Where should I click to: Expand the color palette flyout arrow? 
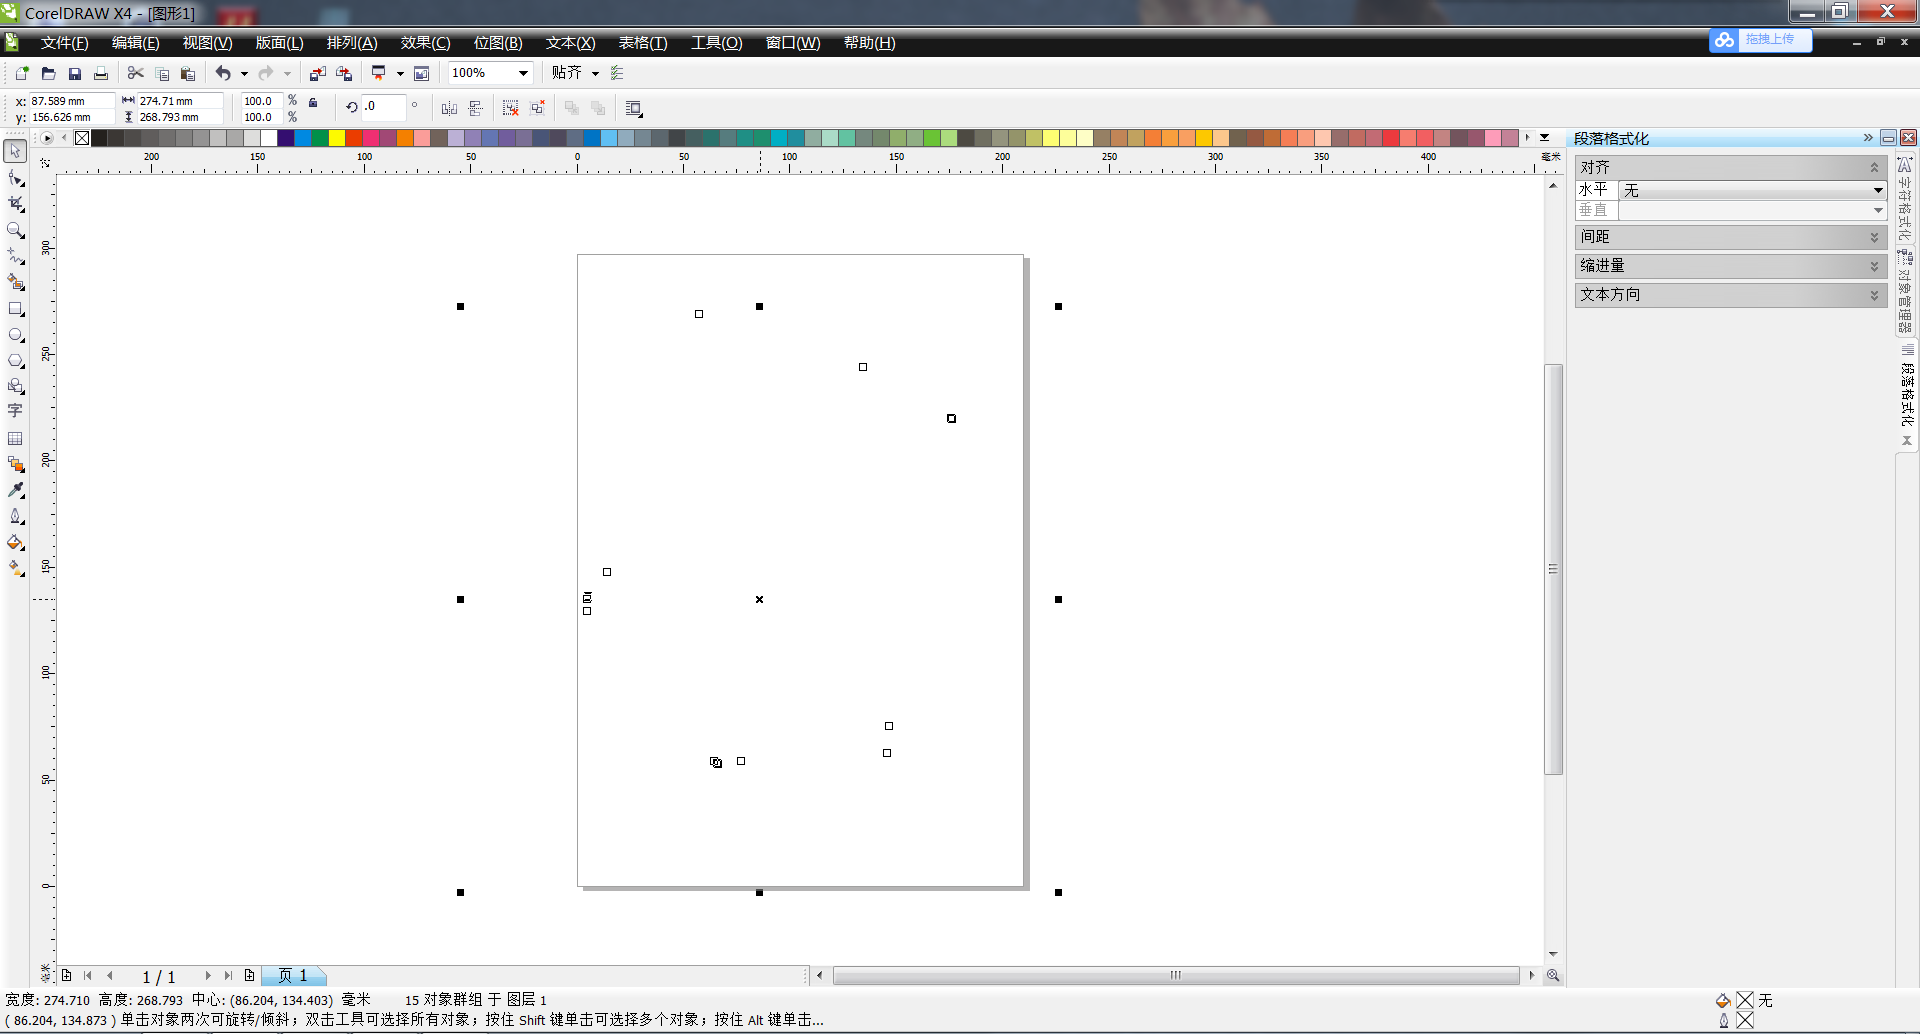pos(1545,138)
